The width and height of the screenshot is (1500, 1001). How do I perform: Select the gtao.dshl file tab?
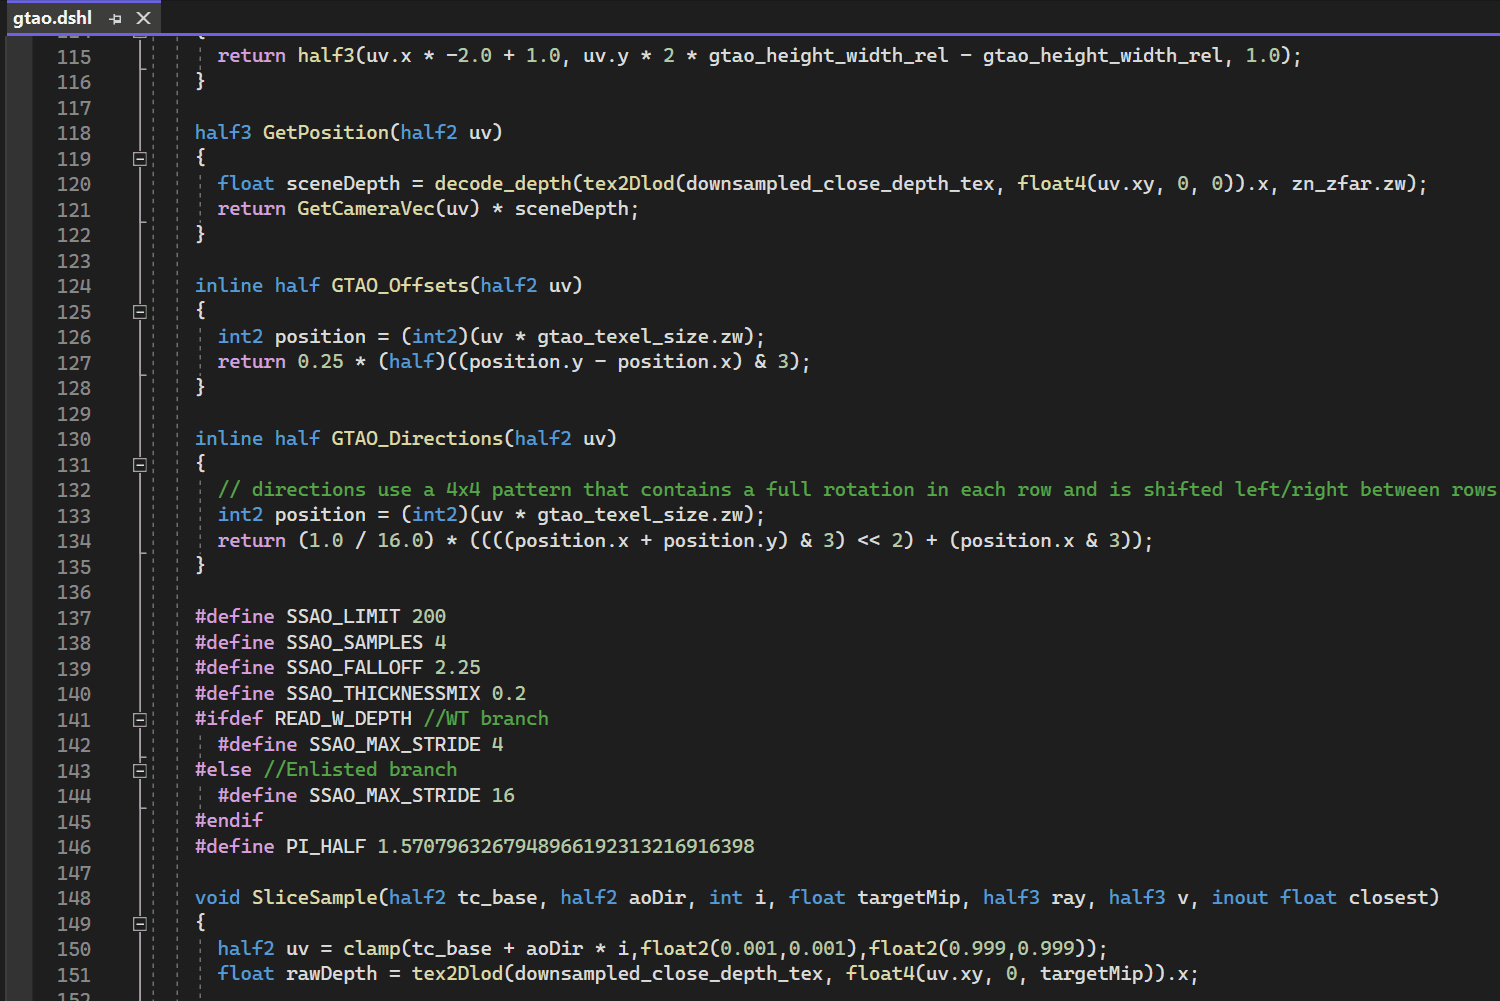coord(53,18)
